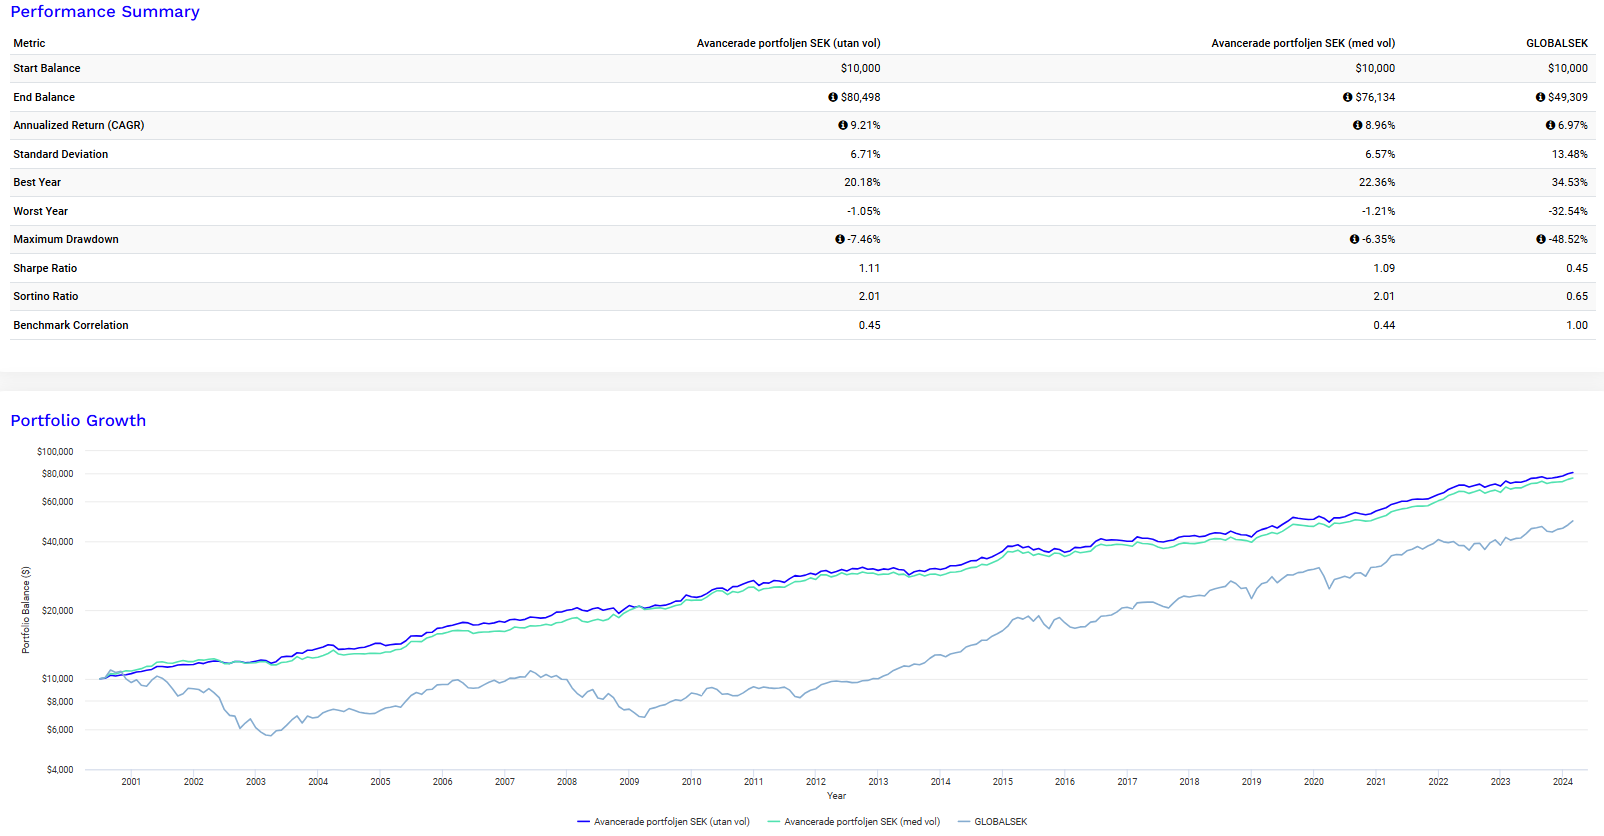Show info for -48.52% maximum drawdown
Image resolution: width=1604 pixels, height=836 pixels.
[1541, 239]
